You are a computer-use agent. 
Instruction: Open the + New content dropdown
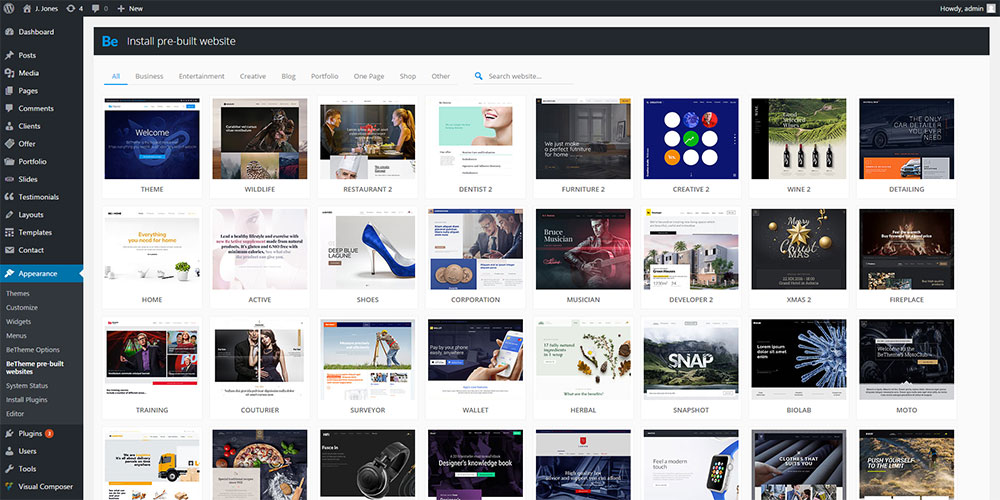click(130, 8)
